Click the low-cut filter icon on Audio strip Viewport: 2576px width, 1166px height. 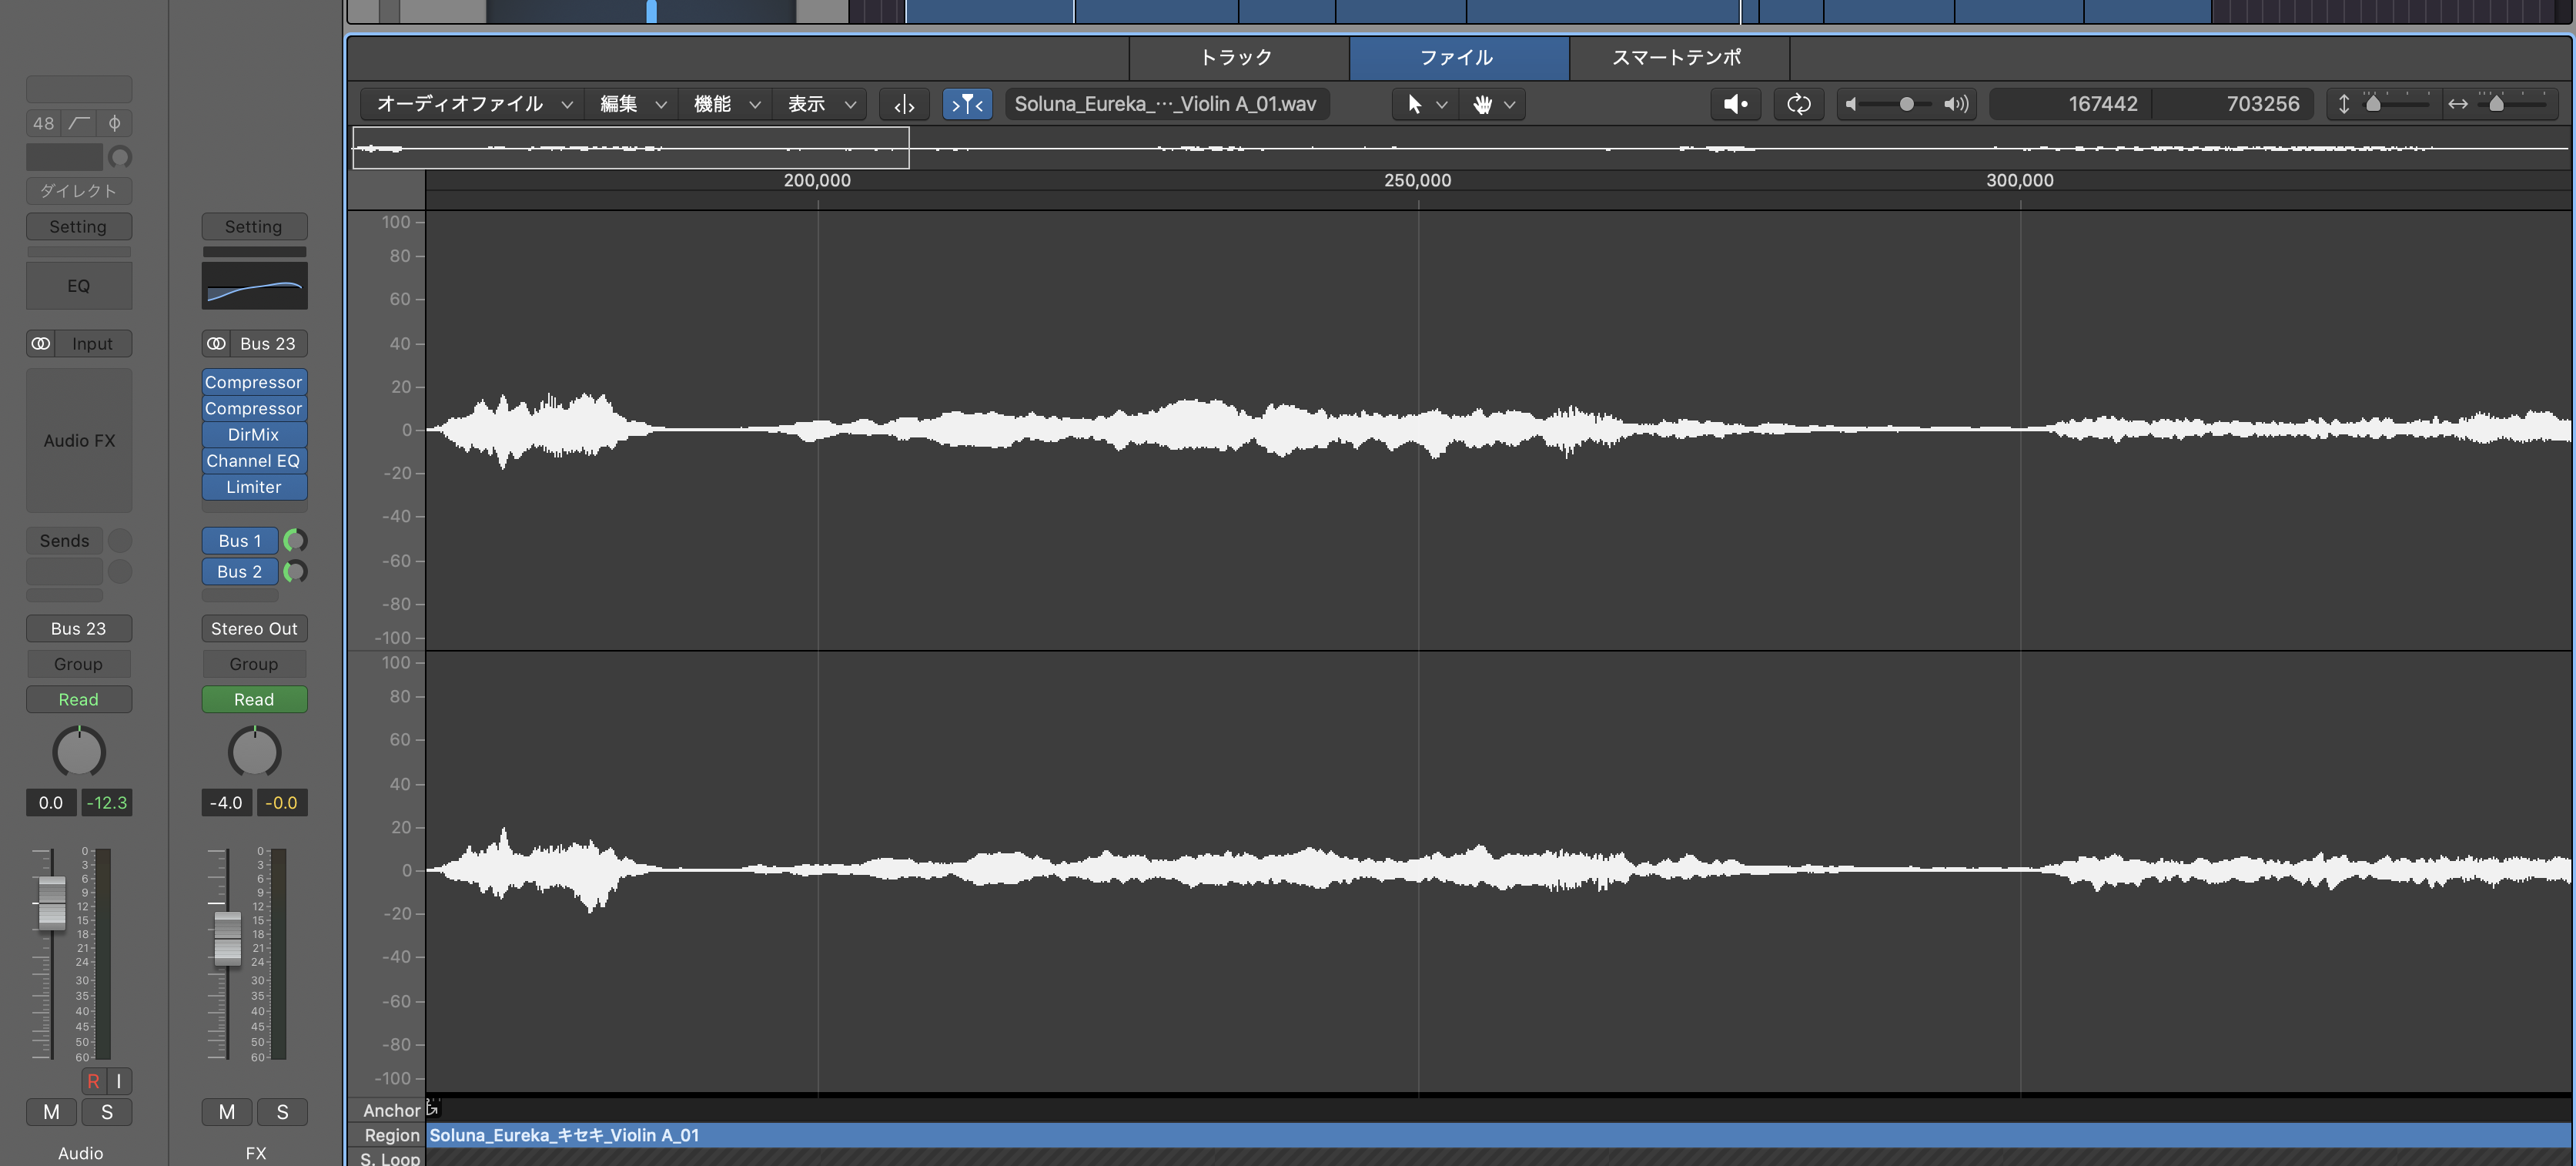coord(79,123)
